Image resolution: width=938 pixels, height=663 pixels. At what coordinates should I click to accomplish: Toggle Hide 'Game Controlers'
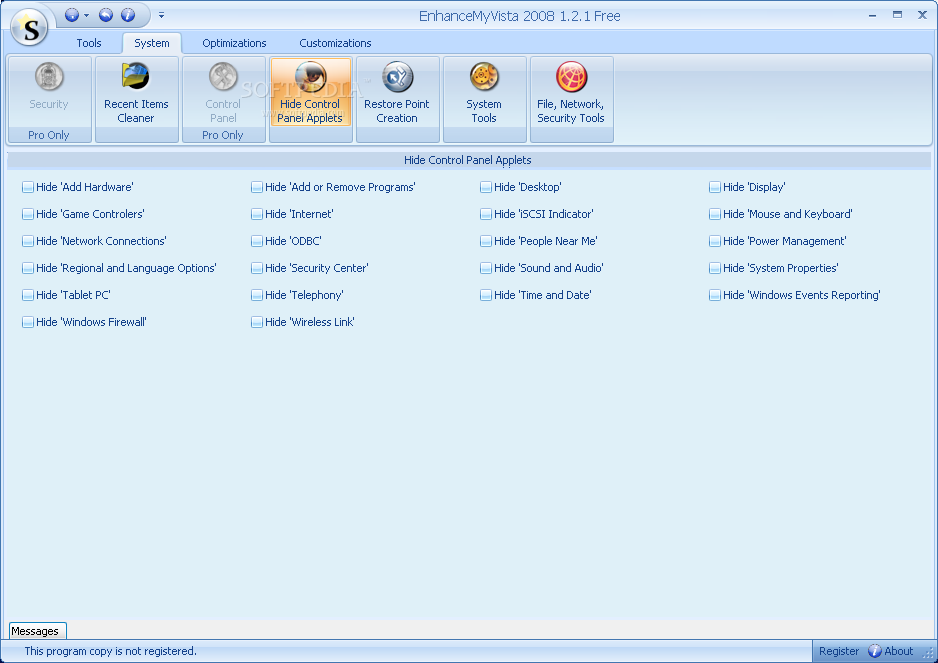[x=28, y=214]
